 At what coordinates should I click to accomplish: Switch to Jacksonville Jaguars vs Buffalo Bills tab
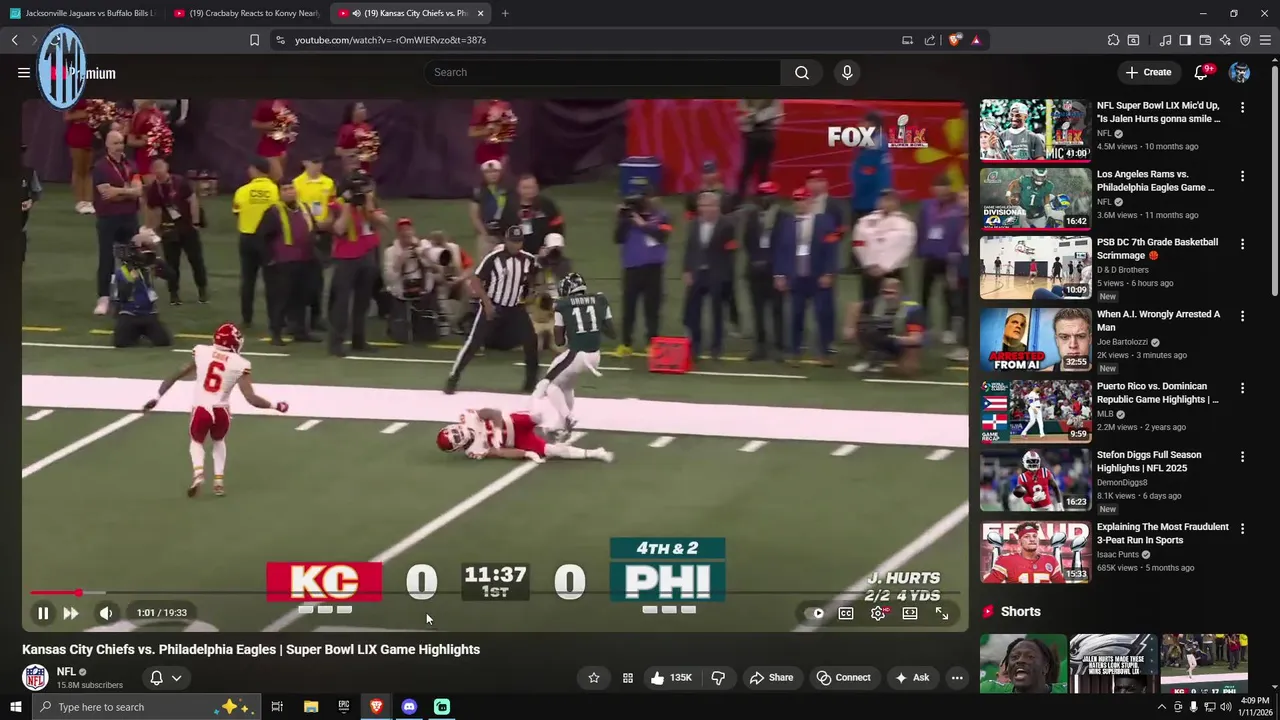[x=82, y=13]
